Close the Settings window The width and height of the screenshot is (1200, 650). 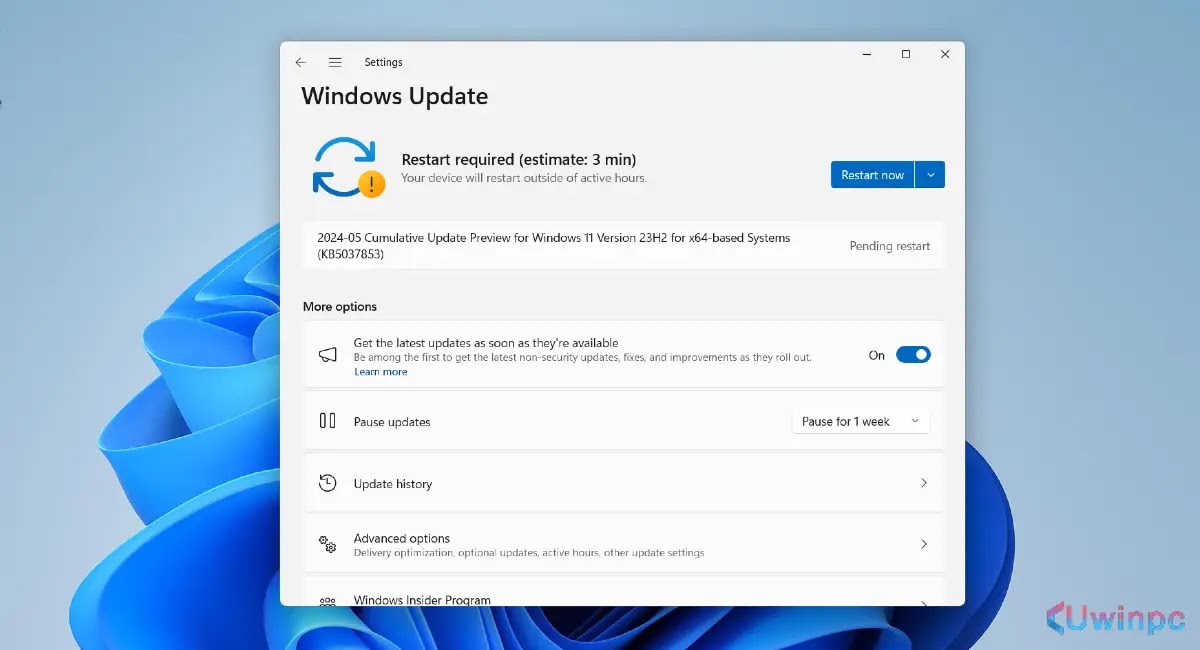[945, 55]
